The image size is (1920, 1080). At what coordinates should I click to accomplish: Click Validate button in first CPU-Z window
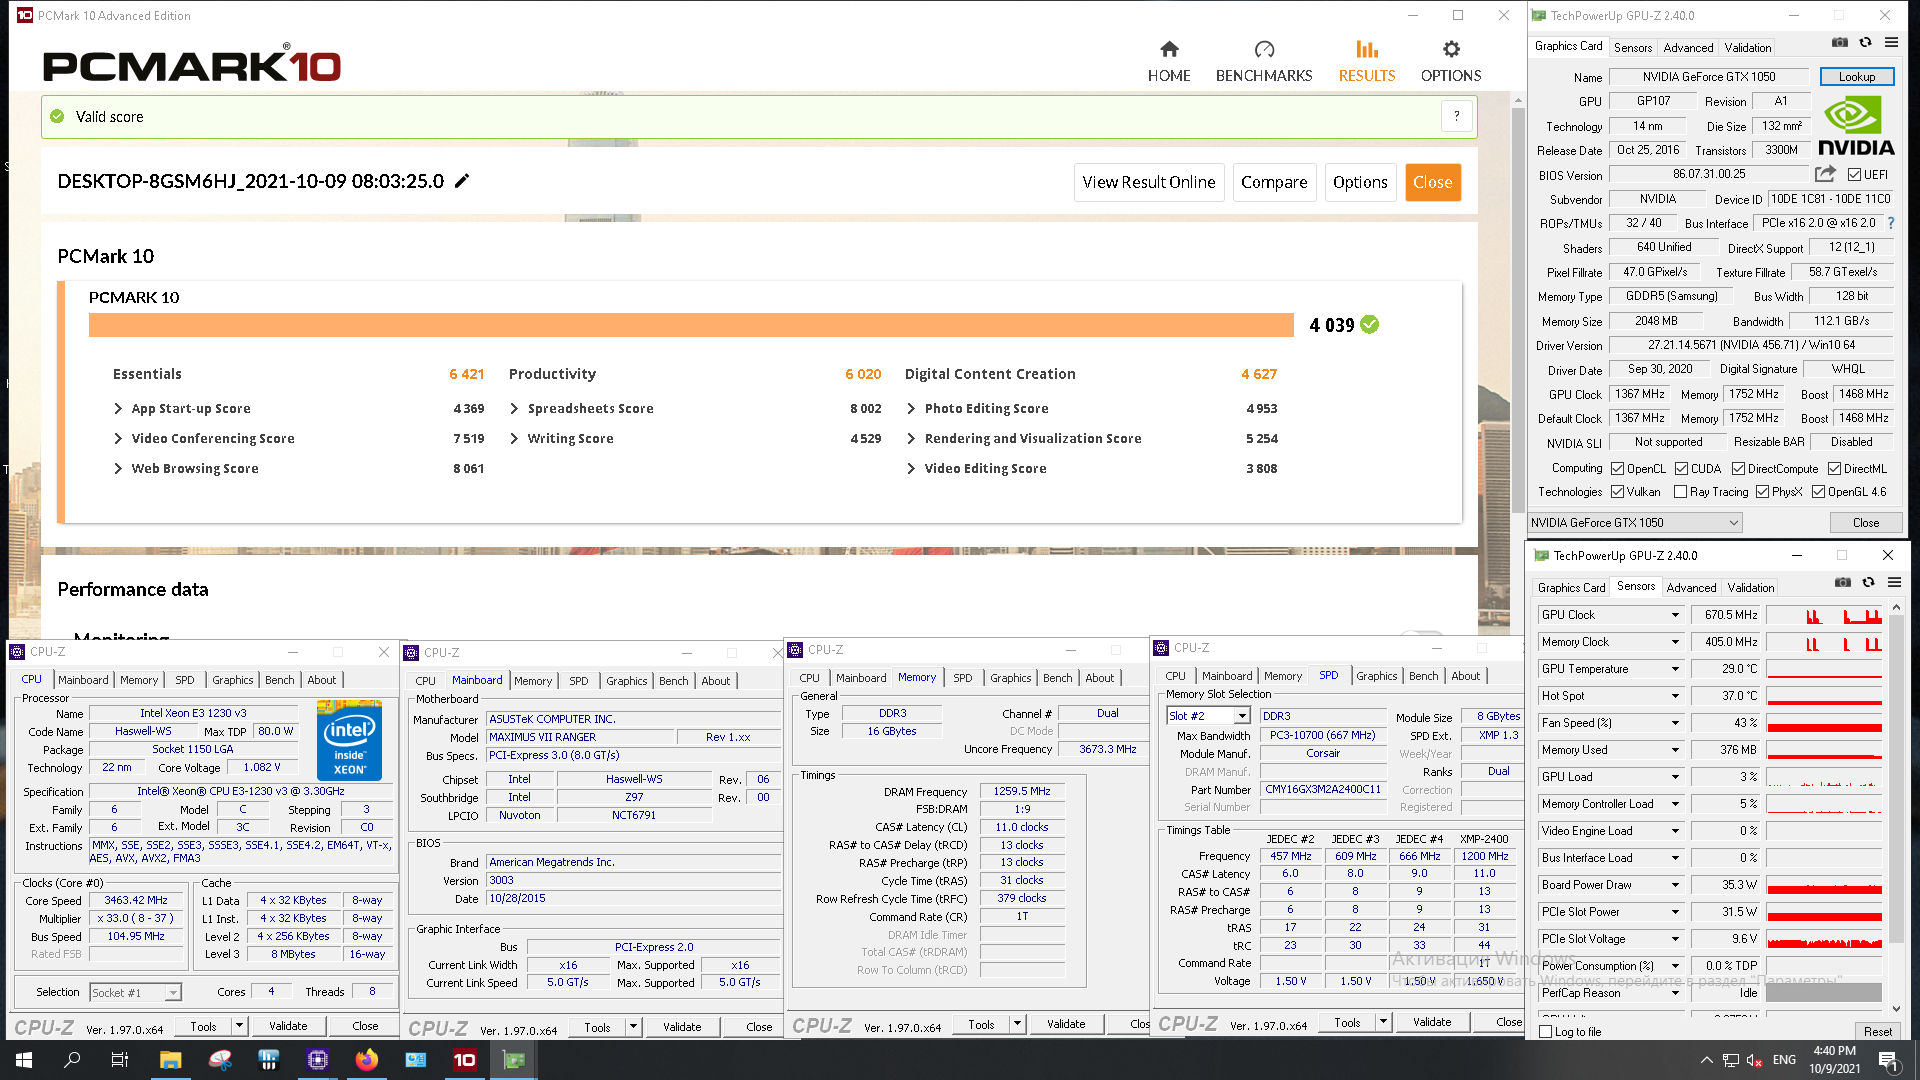click(x=288, y=1025)
